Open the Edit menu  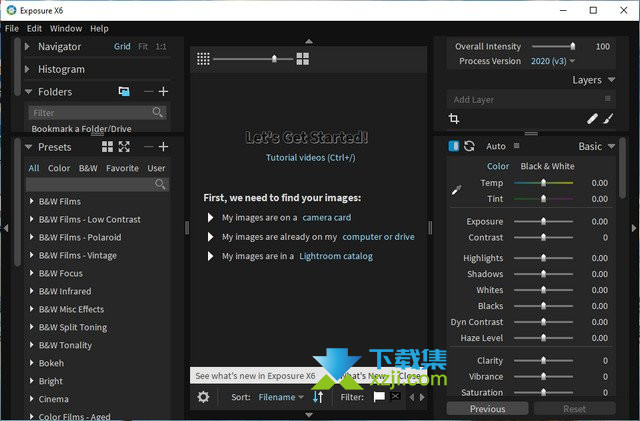point(34,29)
